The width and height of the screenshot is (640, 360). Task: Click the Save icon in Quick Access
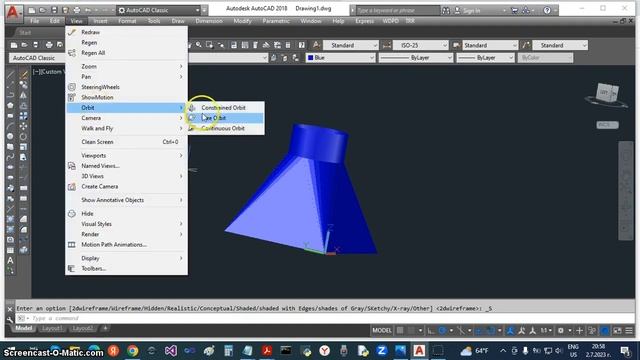click(54, 10)
